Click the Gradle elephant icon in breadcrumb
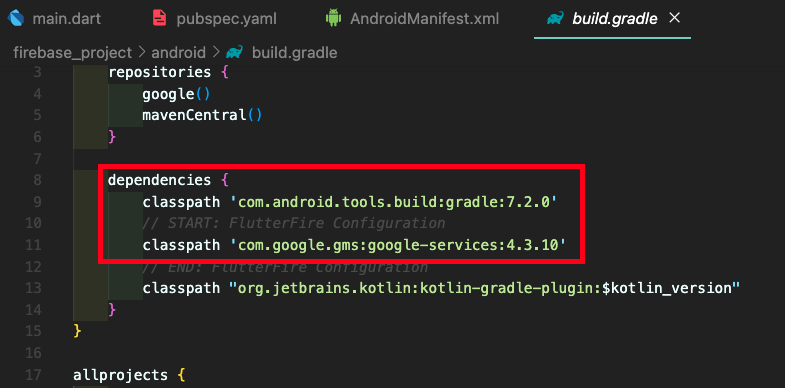The width and height of the screenshot is (785, 388). tap(235, 52)
